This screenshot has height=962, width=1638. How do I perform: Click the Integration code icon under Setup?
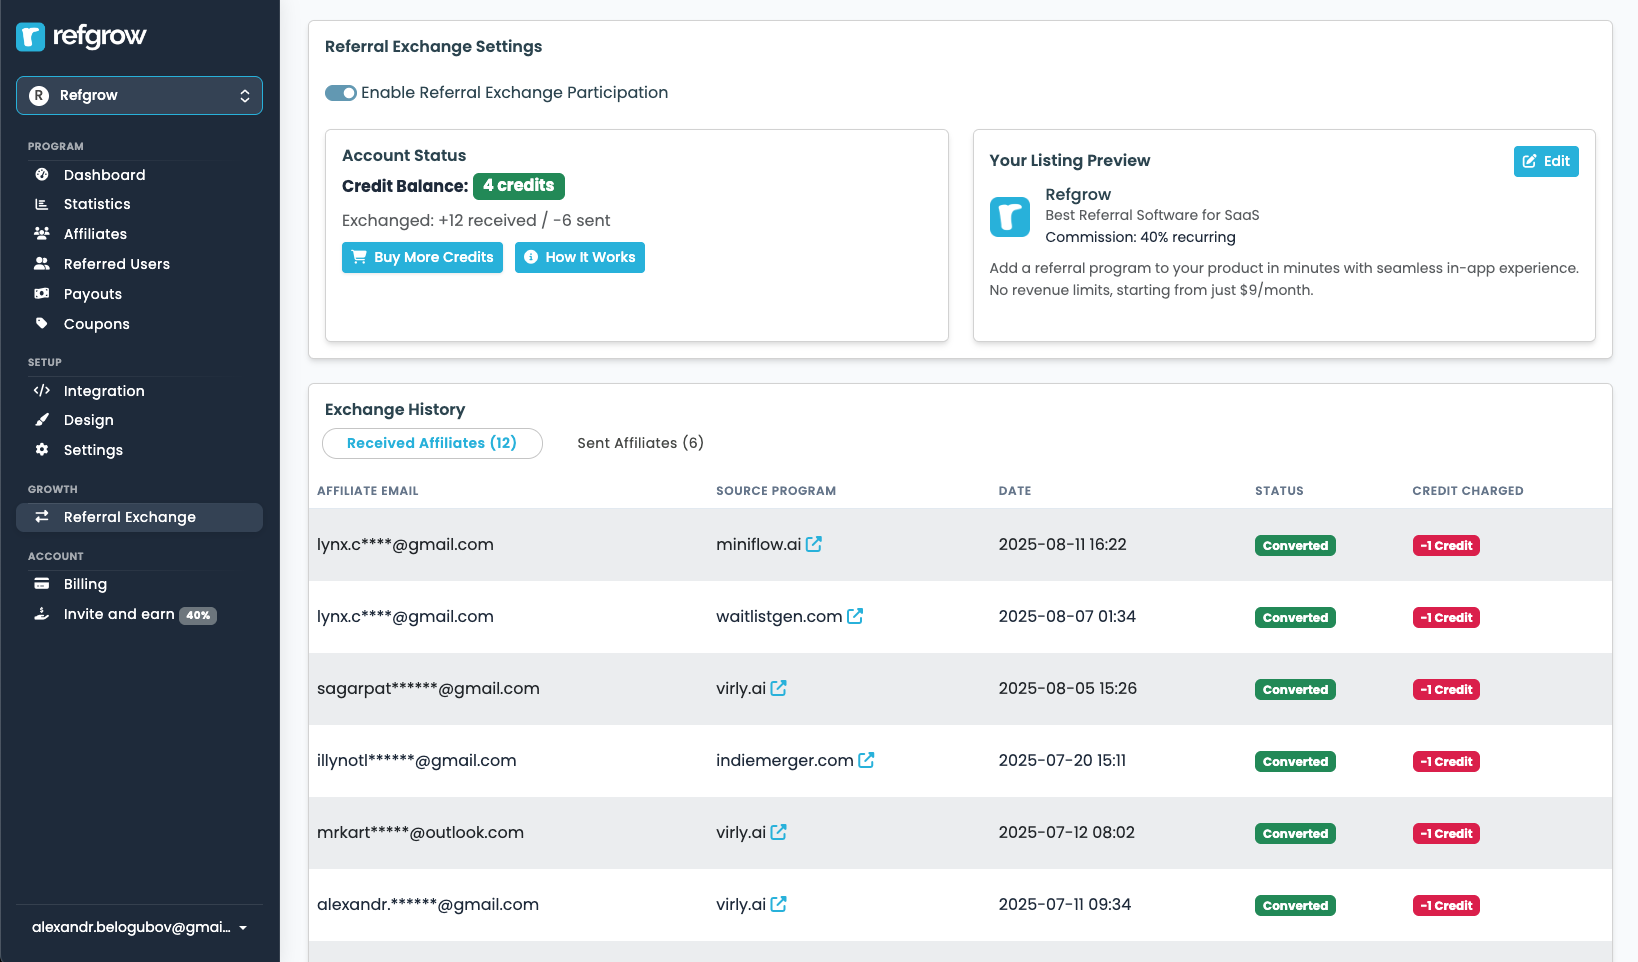point(42,391)
